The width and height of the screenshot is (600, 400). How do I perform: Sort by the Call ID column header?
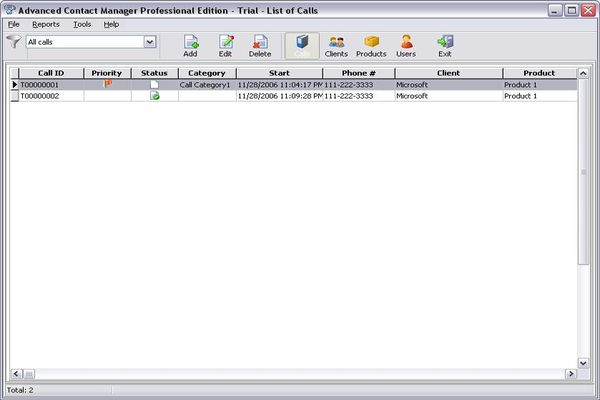coord(51,73)
